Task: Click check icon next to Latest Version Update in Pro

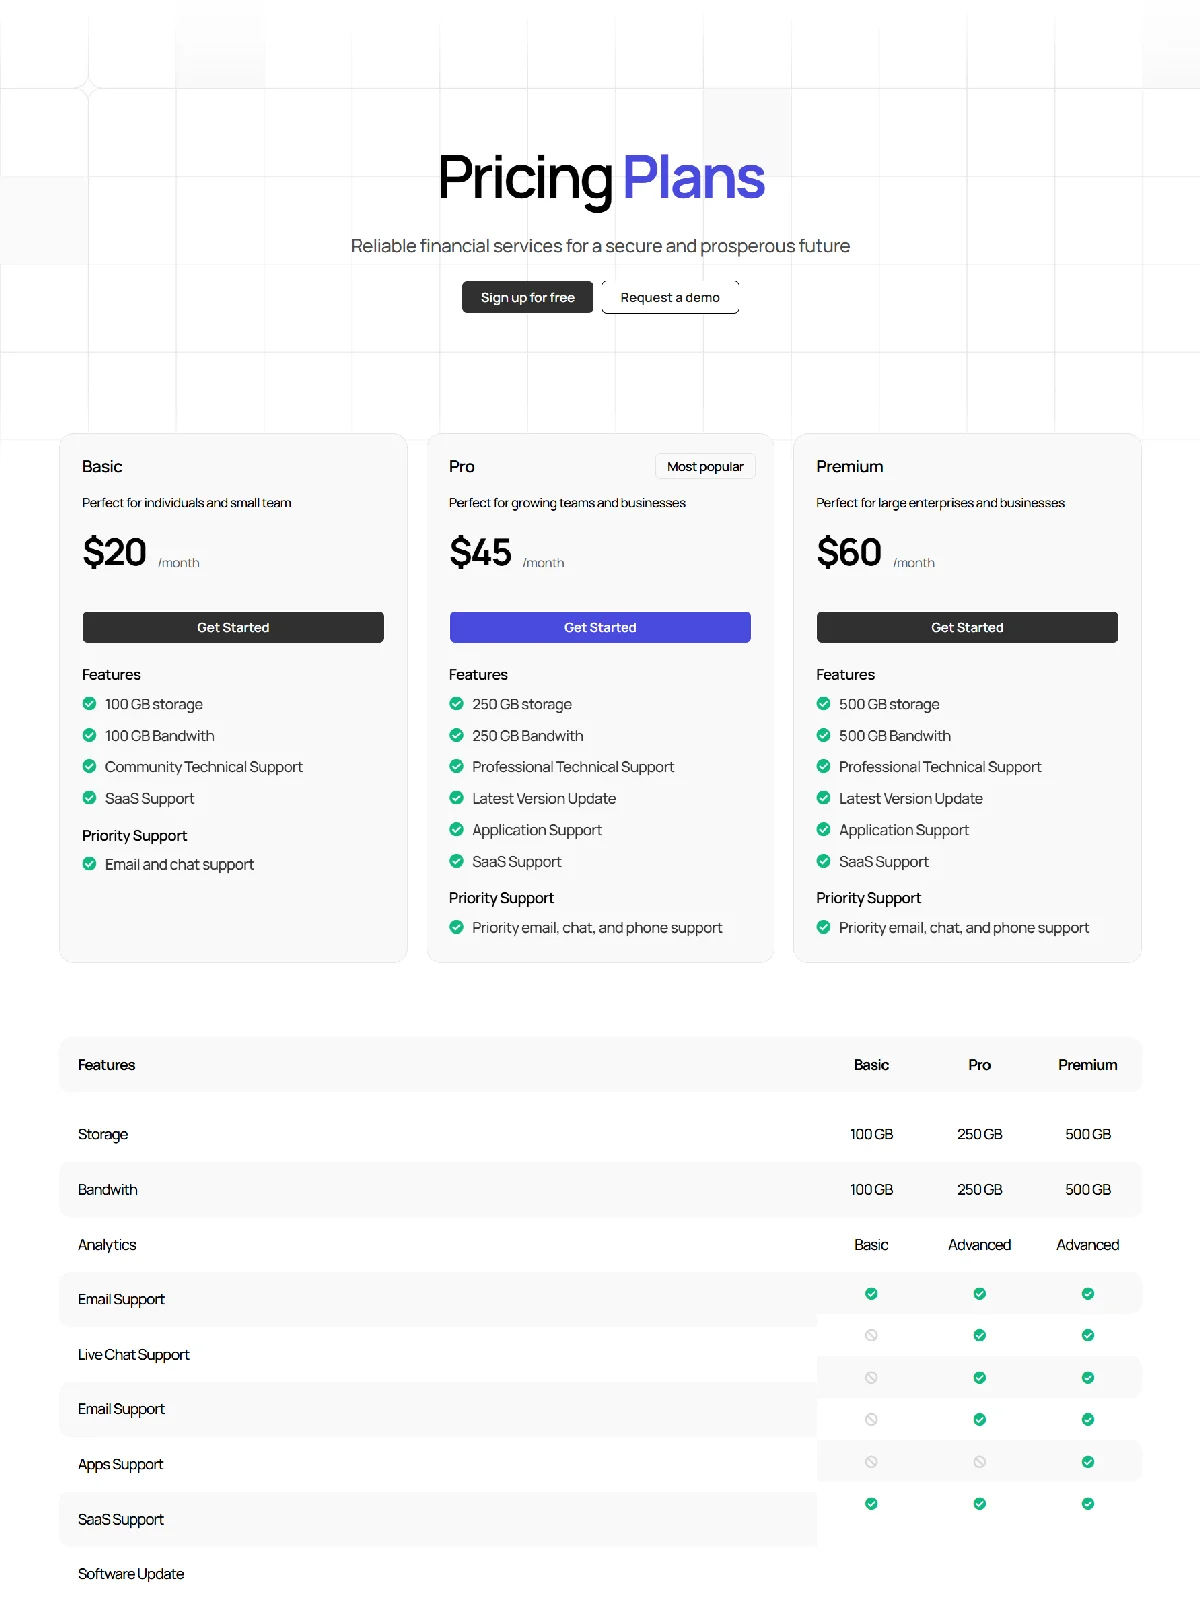Action: (x=456, y=798)
